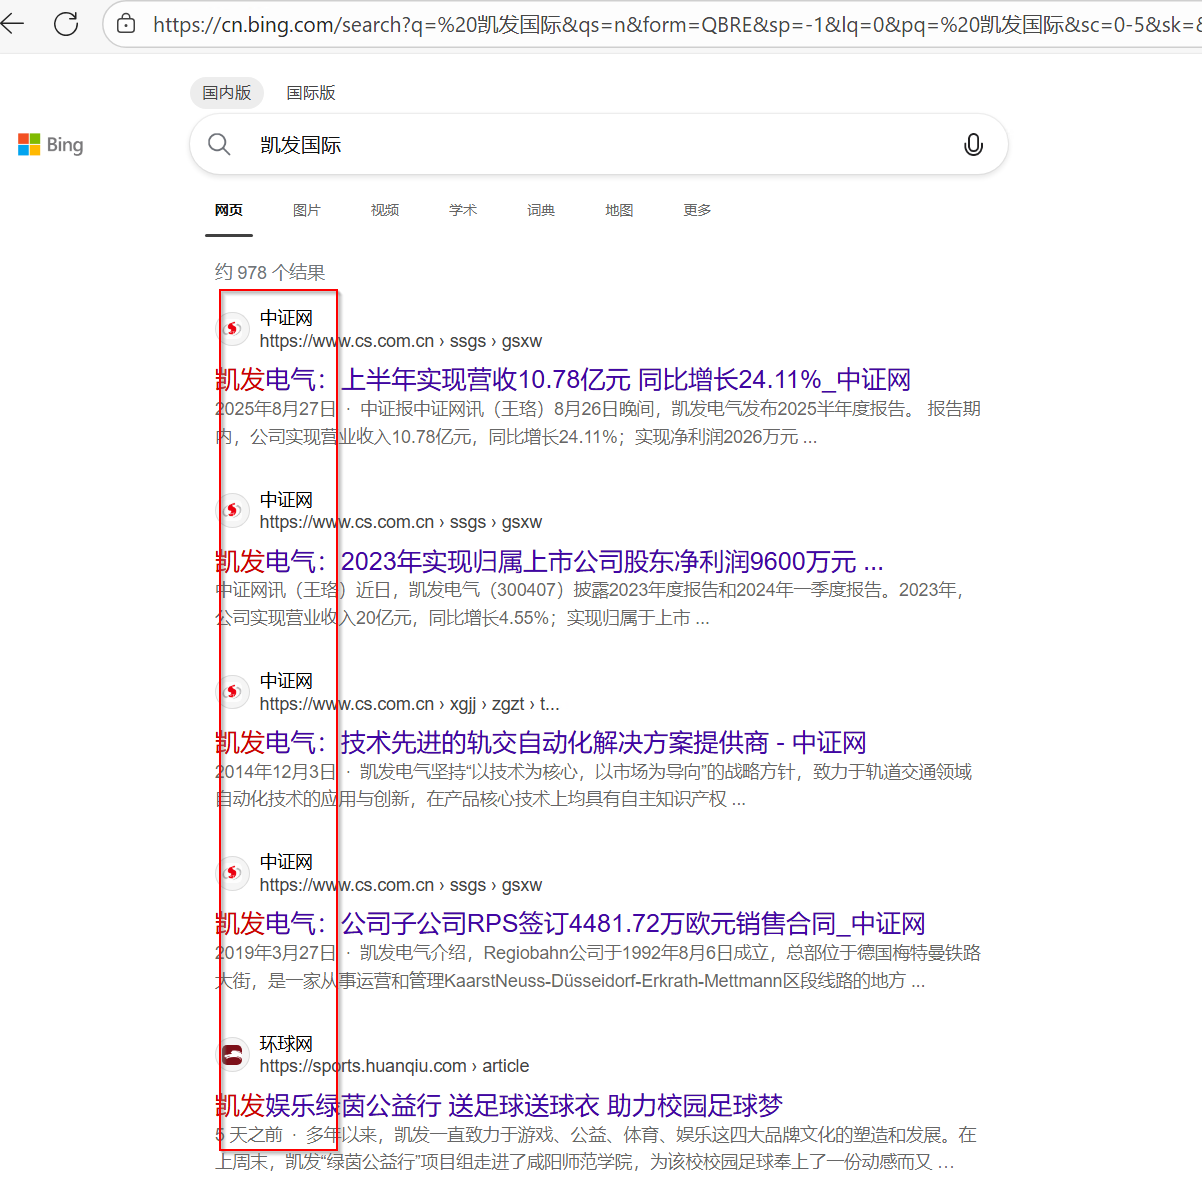Viewport: 1202px width, 1180px height.
Task: Expand the 更多 menu
Action: click(x=697, y=210)
